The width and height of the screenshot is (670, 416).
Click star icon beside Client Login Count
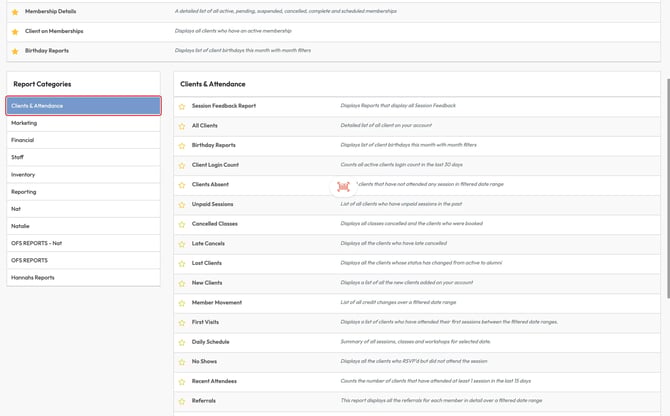pyautogui.click(x=182, y=165)
